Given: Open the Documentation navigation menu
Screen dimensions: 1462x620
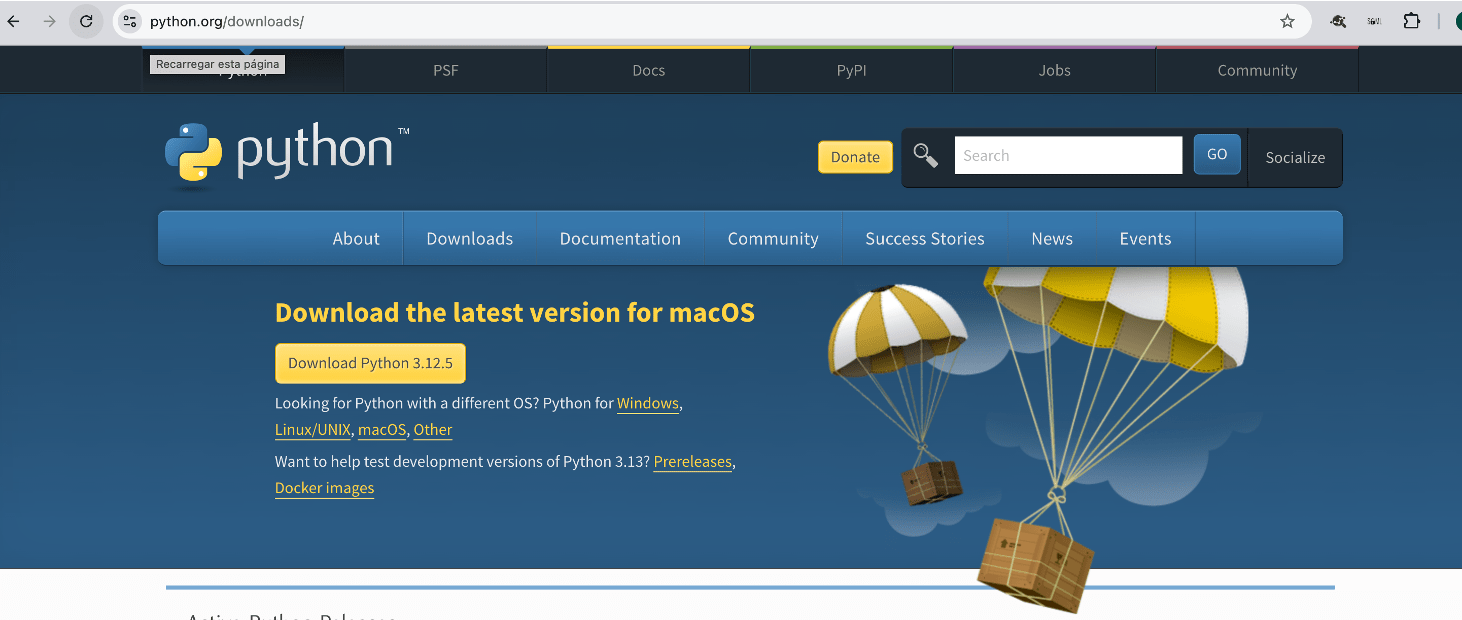Looking at the screenshot, I should pos(620,238).
